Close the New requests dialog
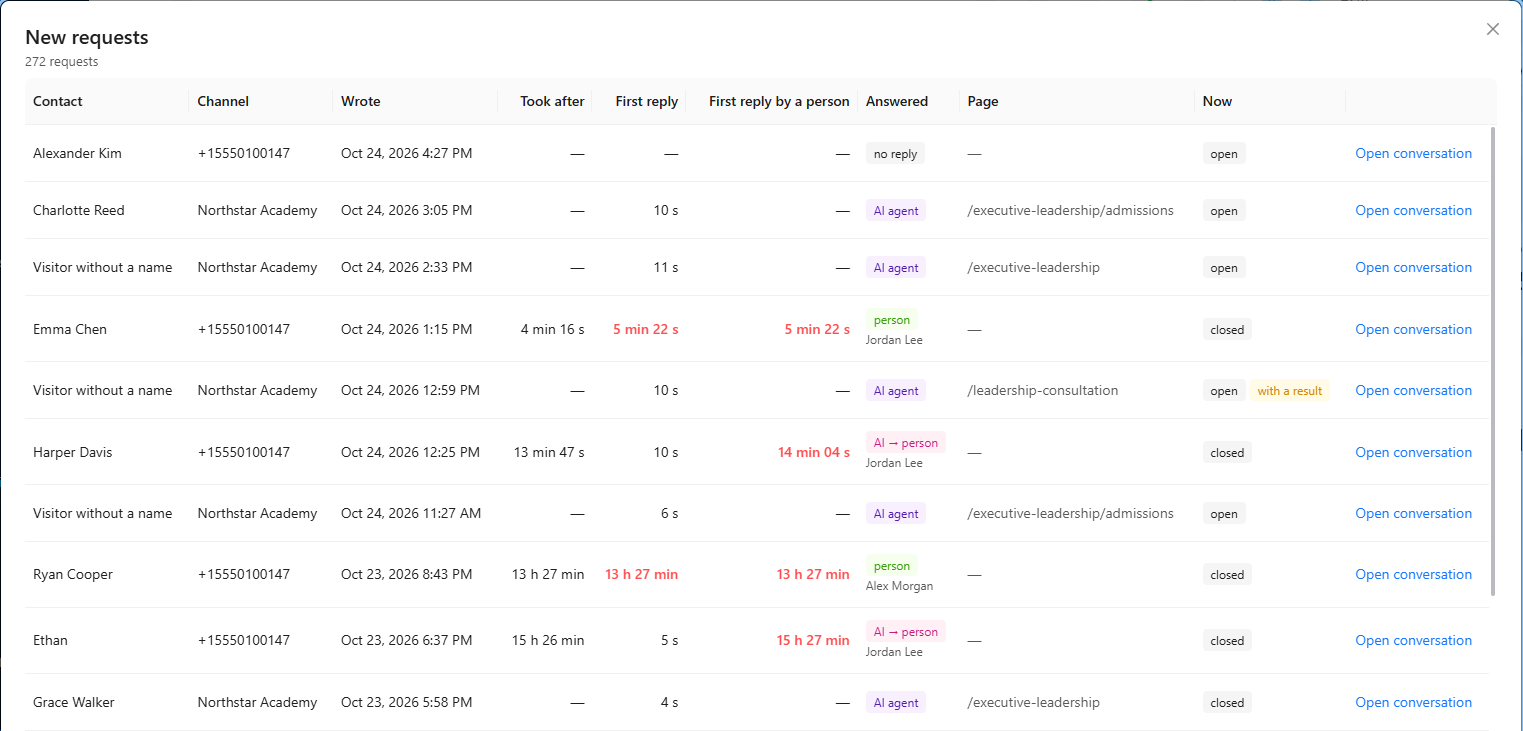1523x731 pixels. [x=1493, y=29]
